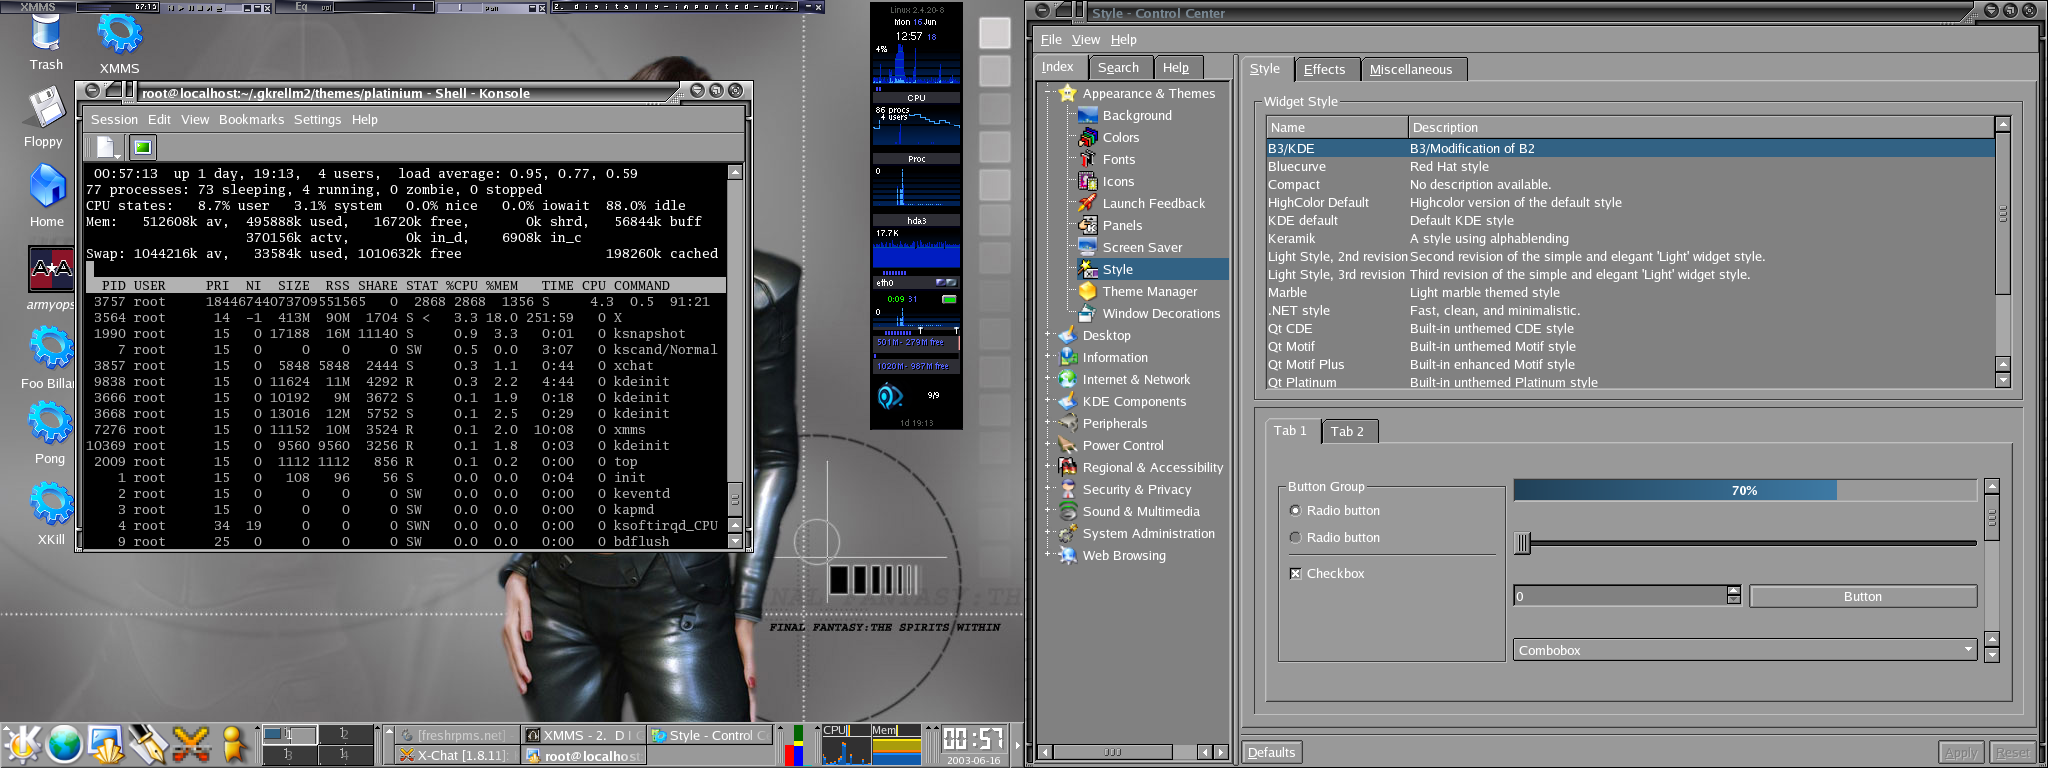Viewport: 2048px width, 768px height.
Task: Select the second Radio button option
Action: click(x=1296, y=538)
